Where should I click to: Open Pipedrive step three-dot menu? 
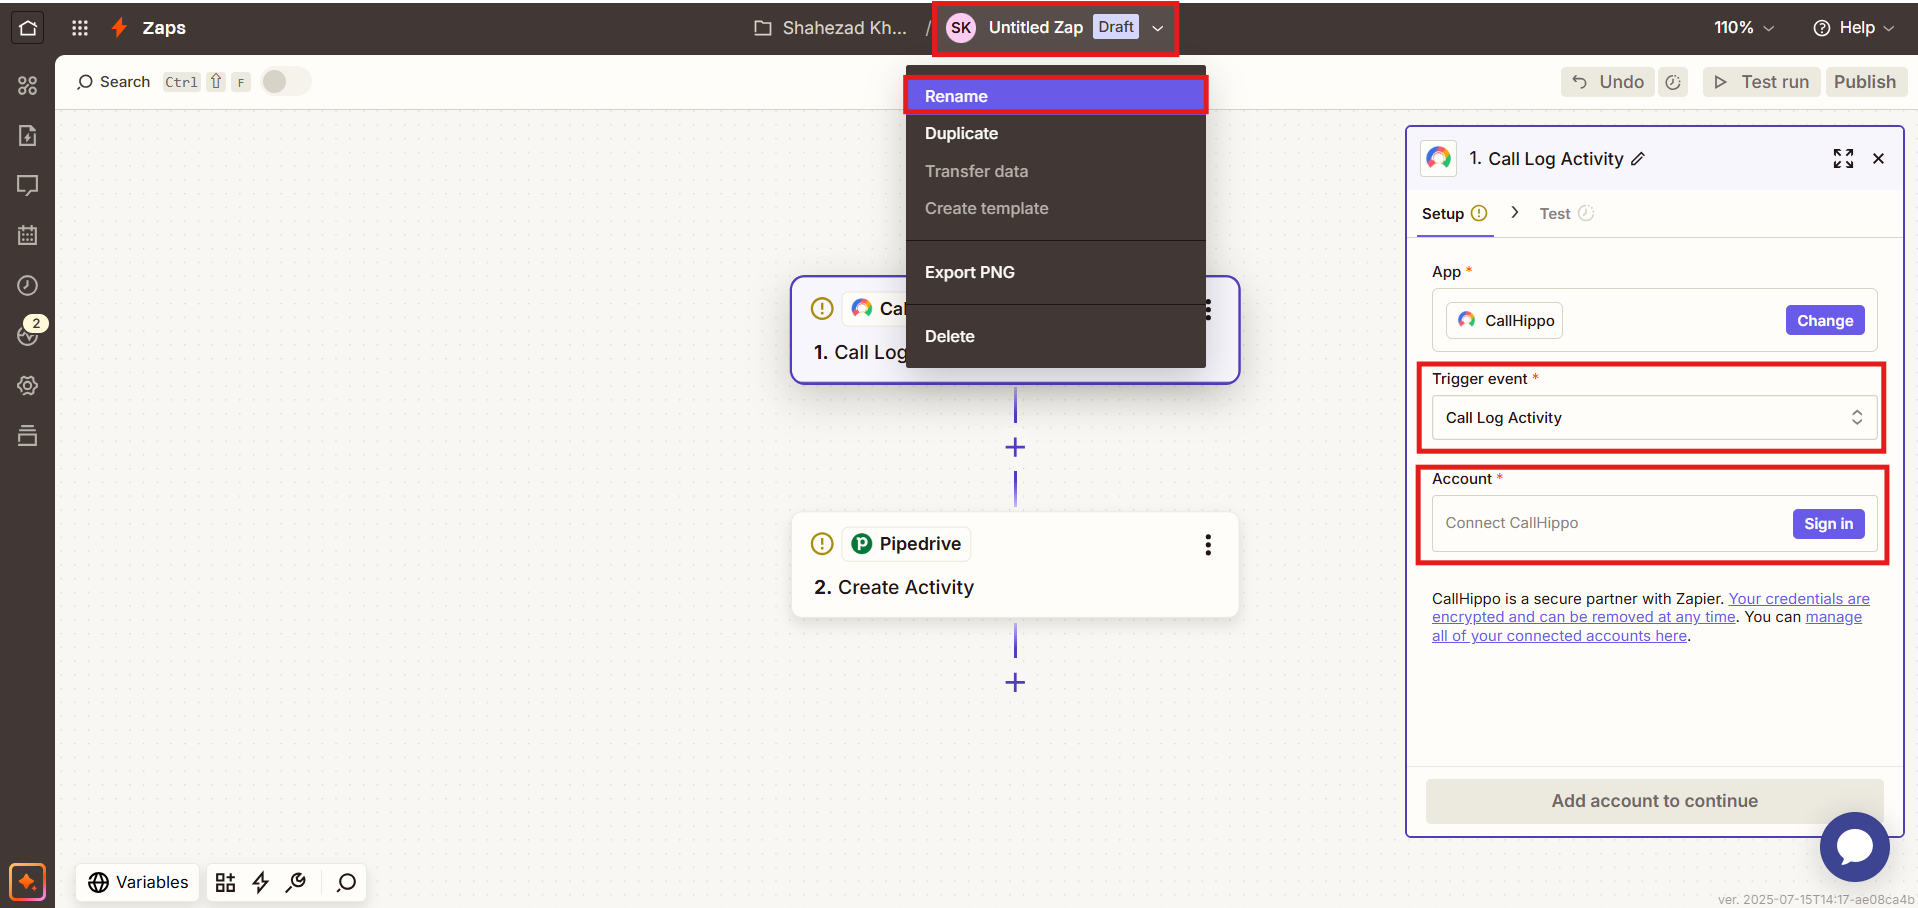coord(1208,544)
